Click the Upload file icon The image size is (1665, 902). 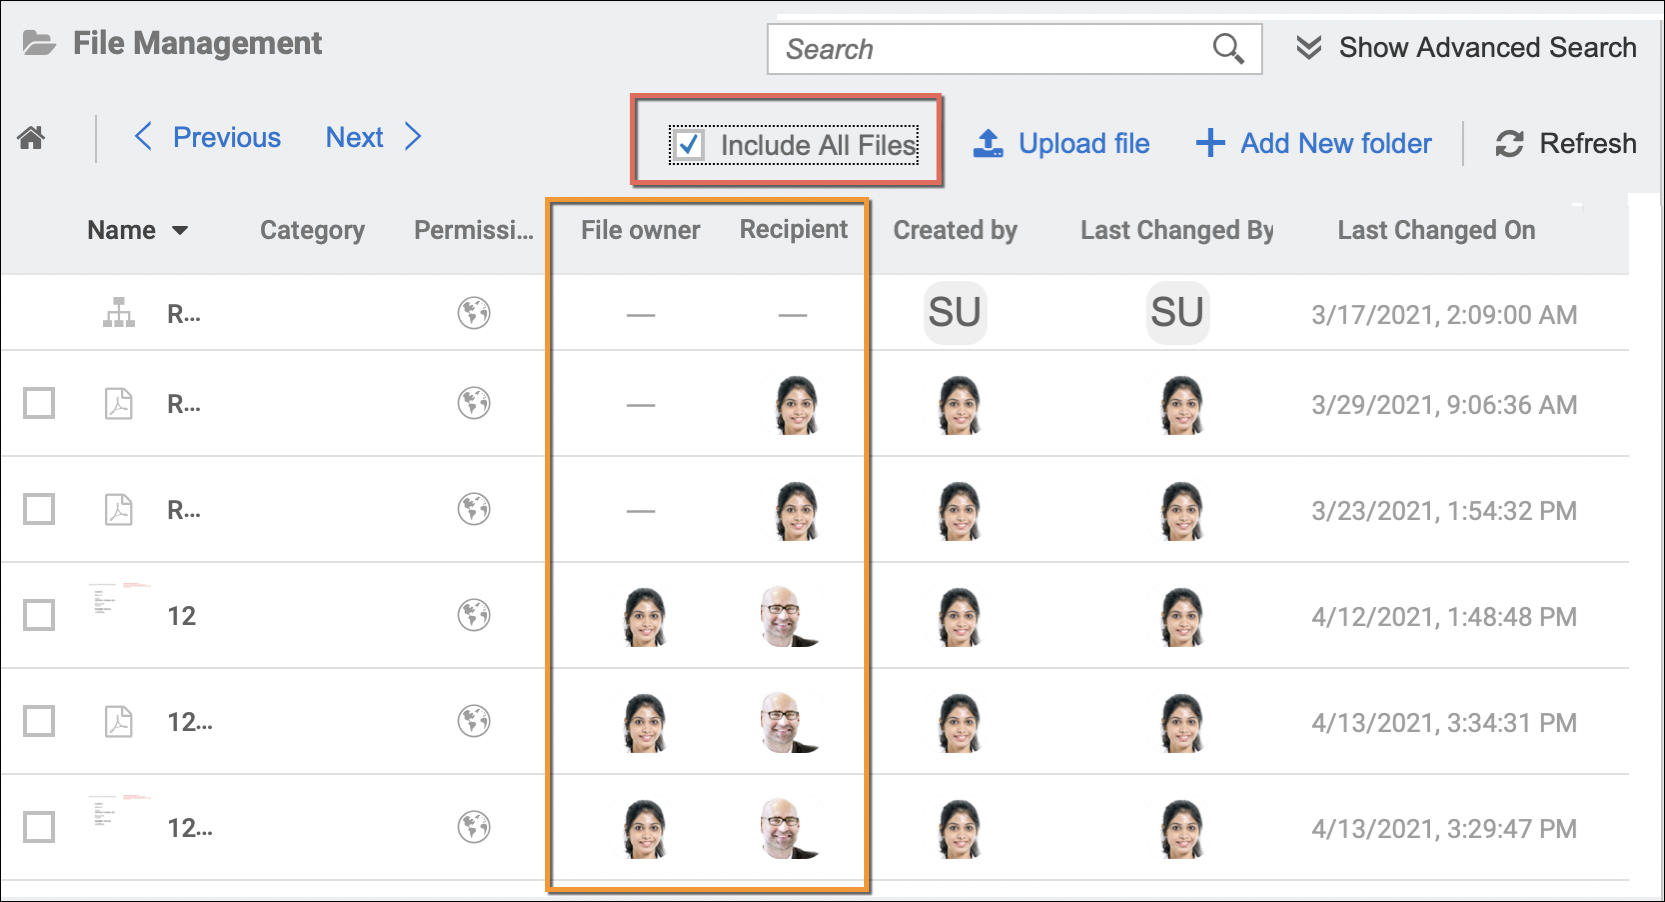(988, 144)
